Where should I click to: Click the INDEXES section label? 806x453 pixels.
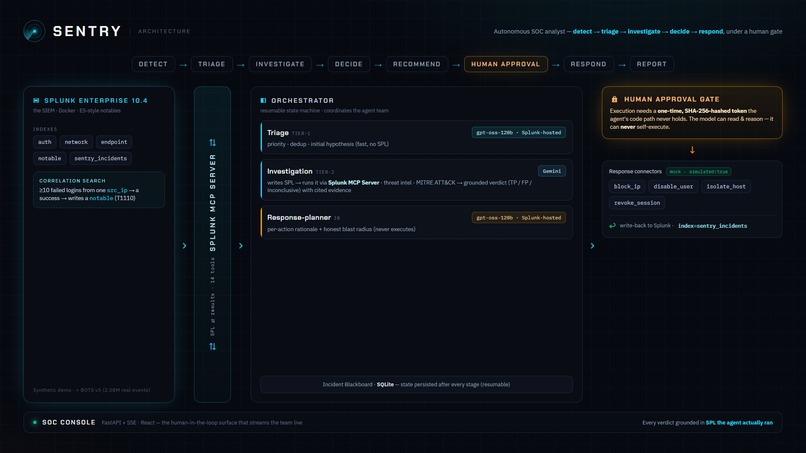point(45,130)
